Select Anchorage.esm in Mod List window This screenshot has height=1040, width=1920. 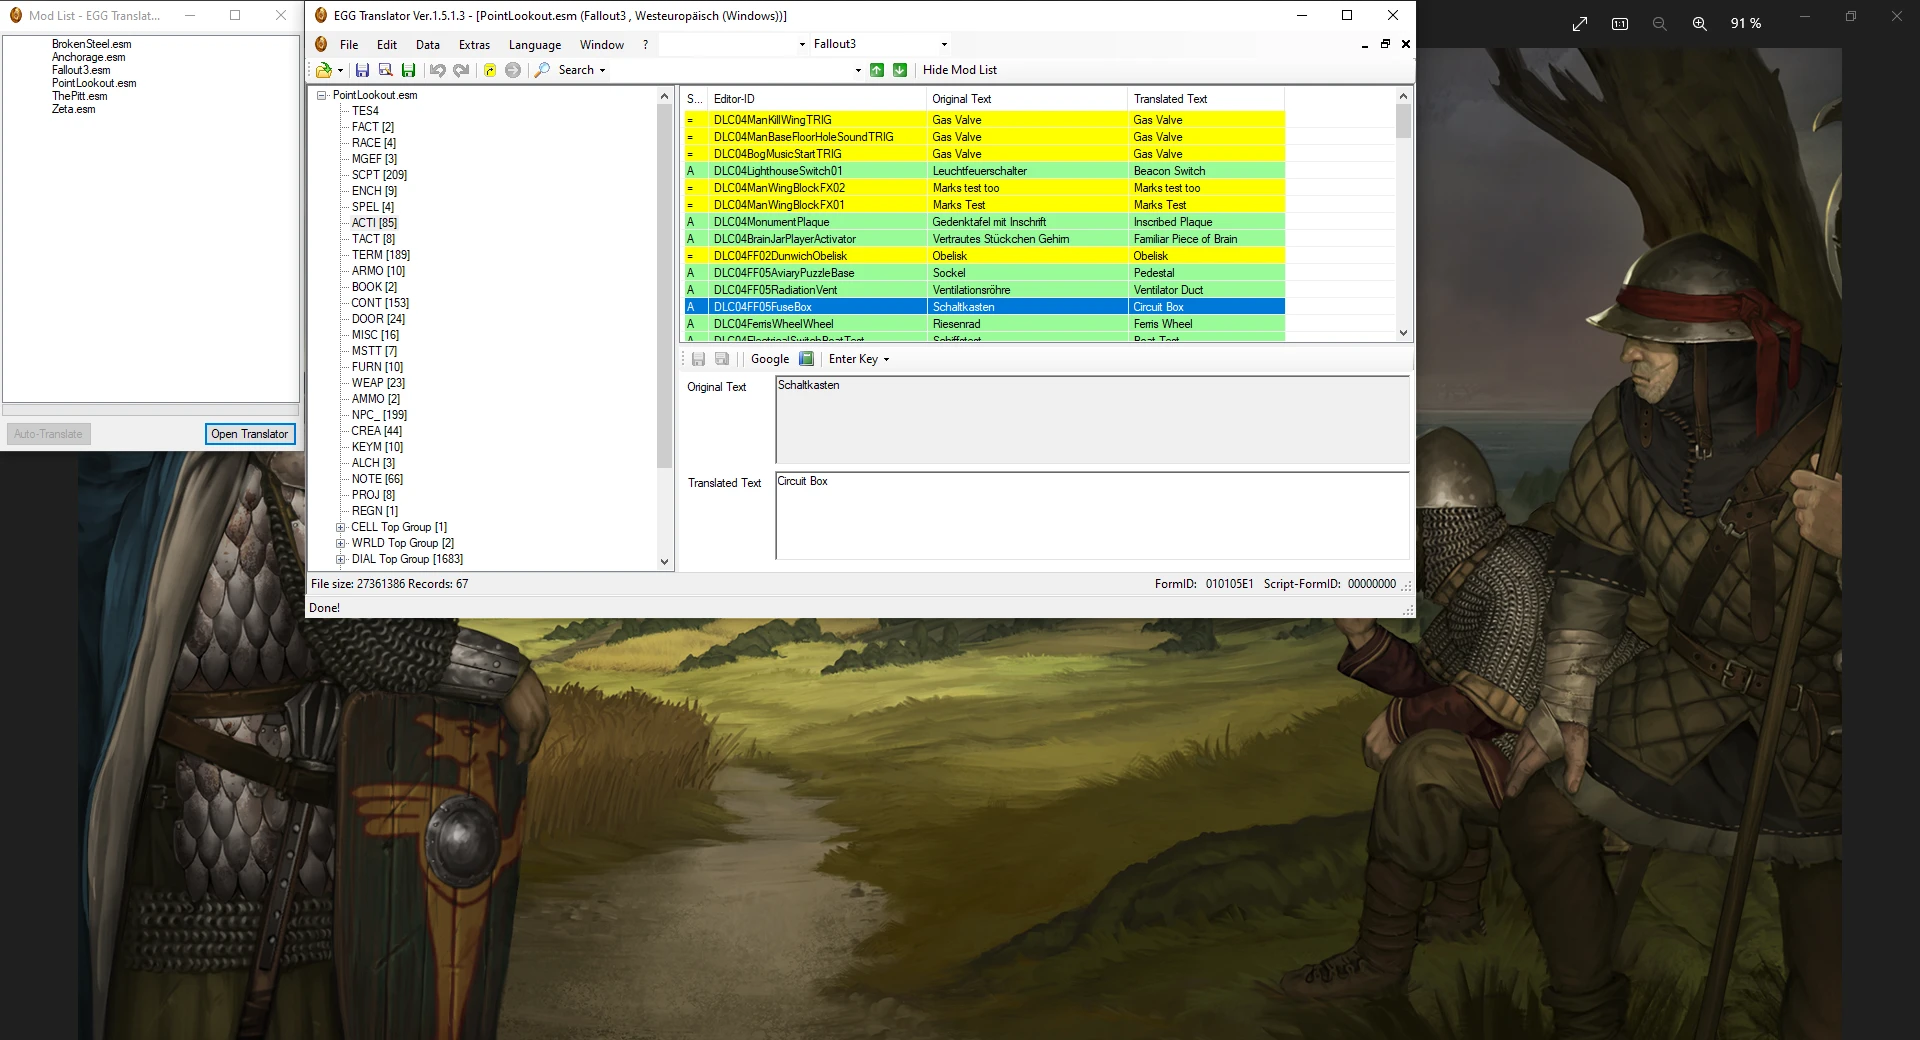89,57
